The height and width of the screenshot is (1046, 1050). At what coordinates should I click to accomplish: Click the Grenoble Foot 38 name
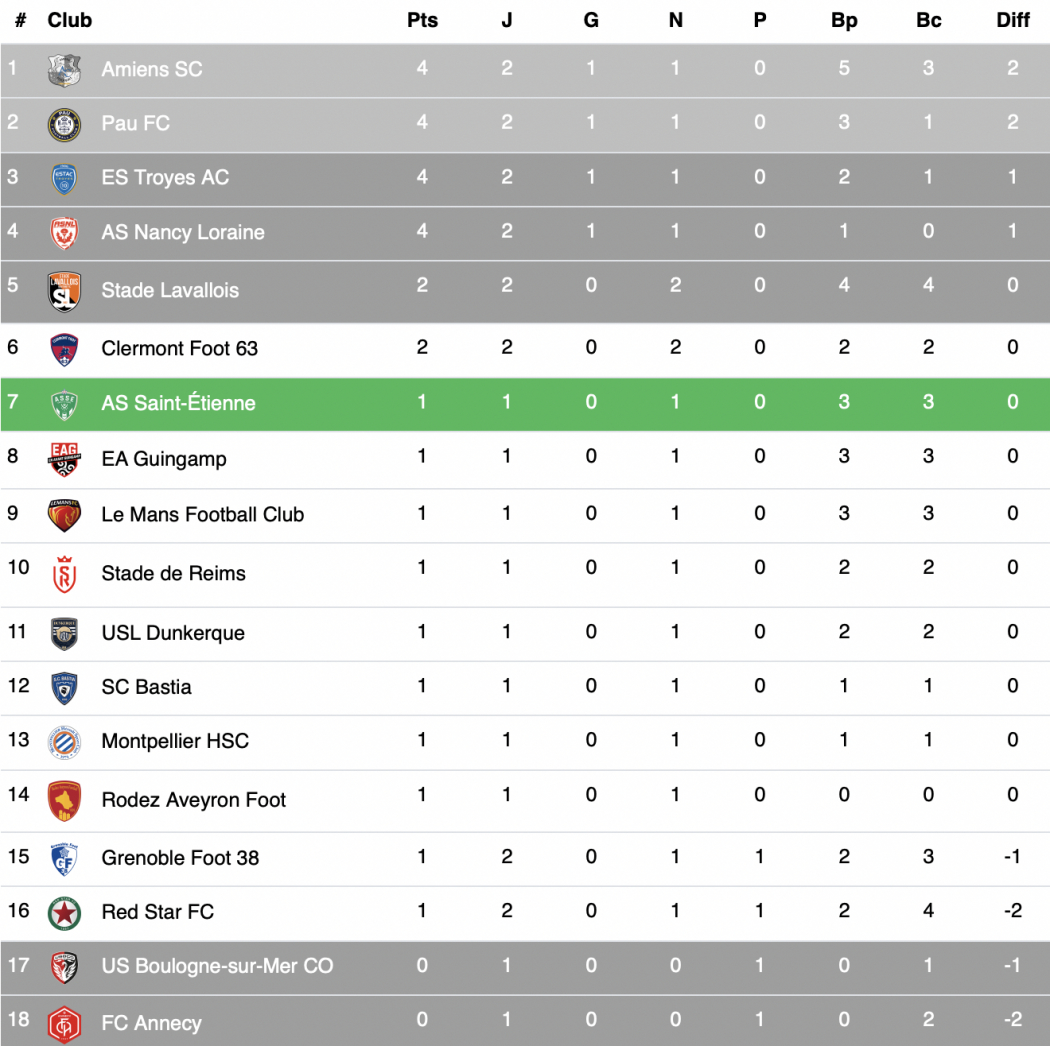coord(180,858)
